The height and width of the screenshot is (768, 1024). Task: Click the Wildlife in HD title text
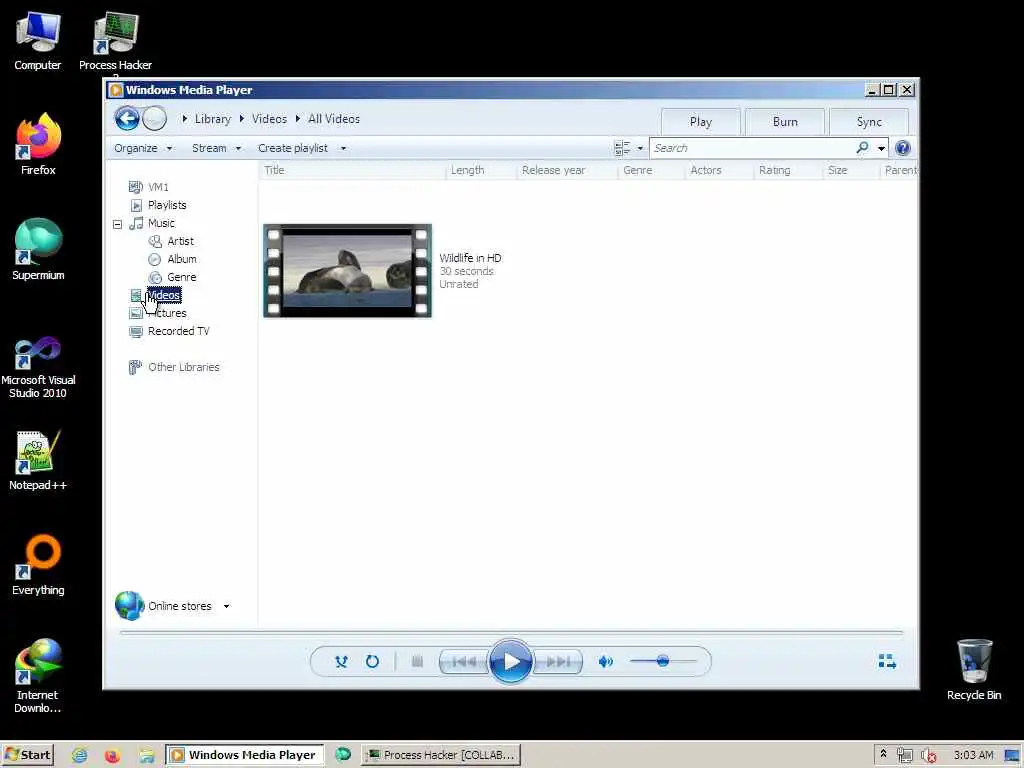(470, 258)
